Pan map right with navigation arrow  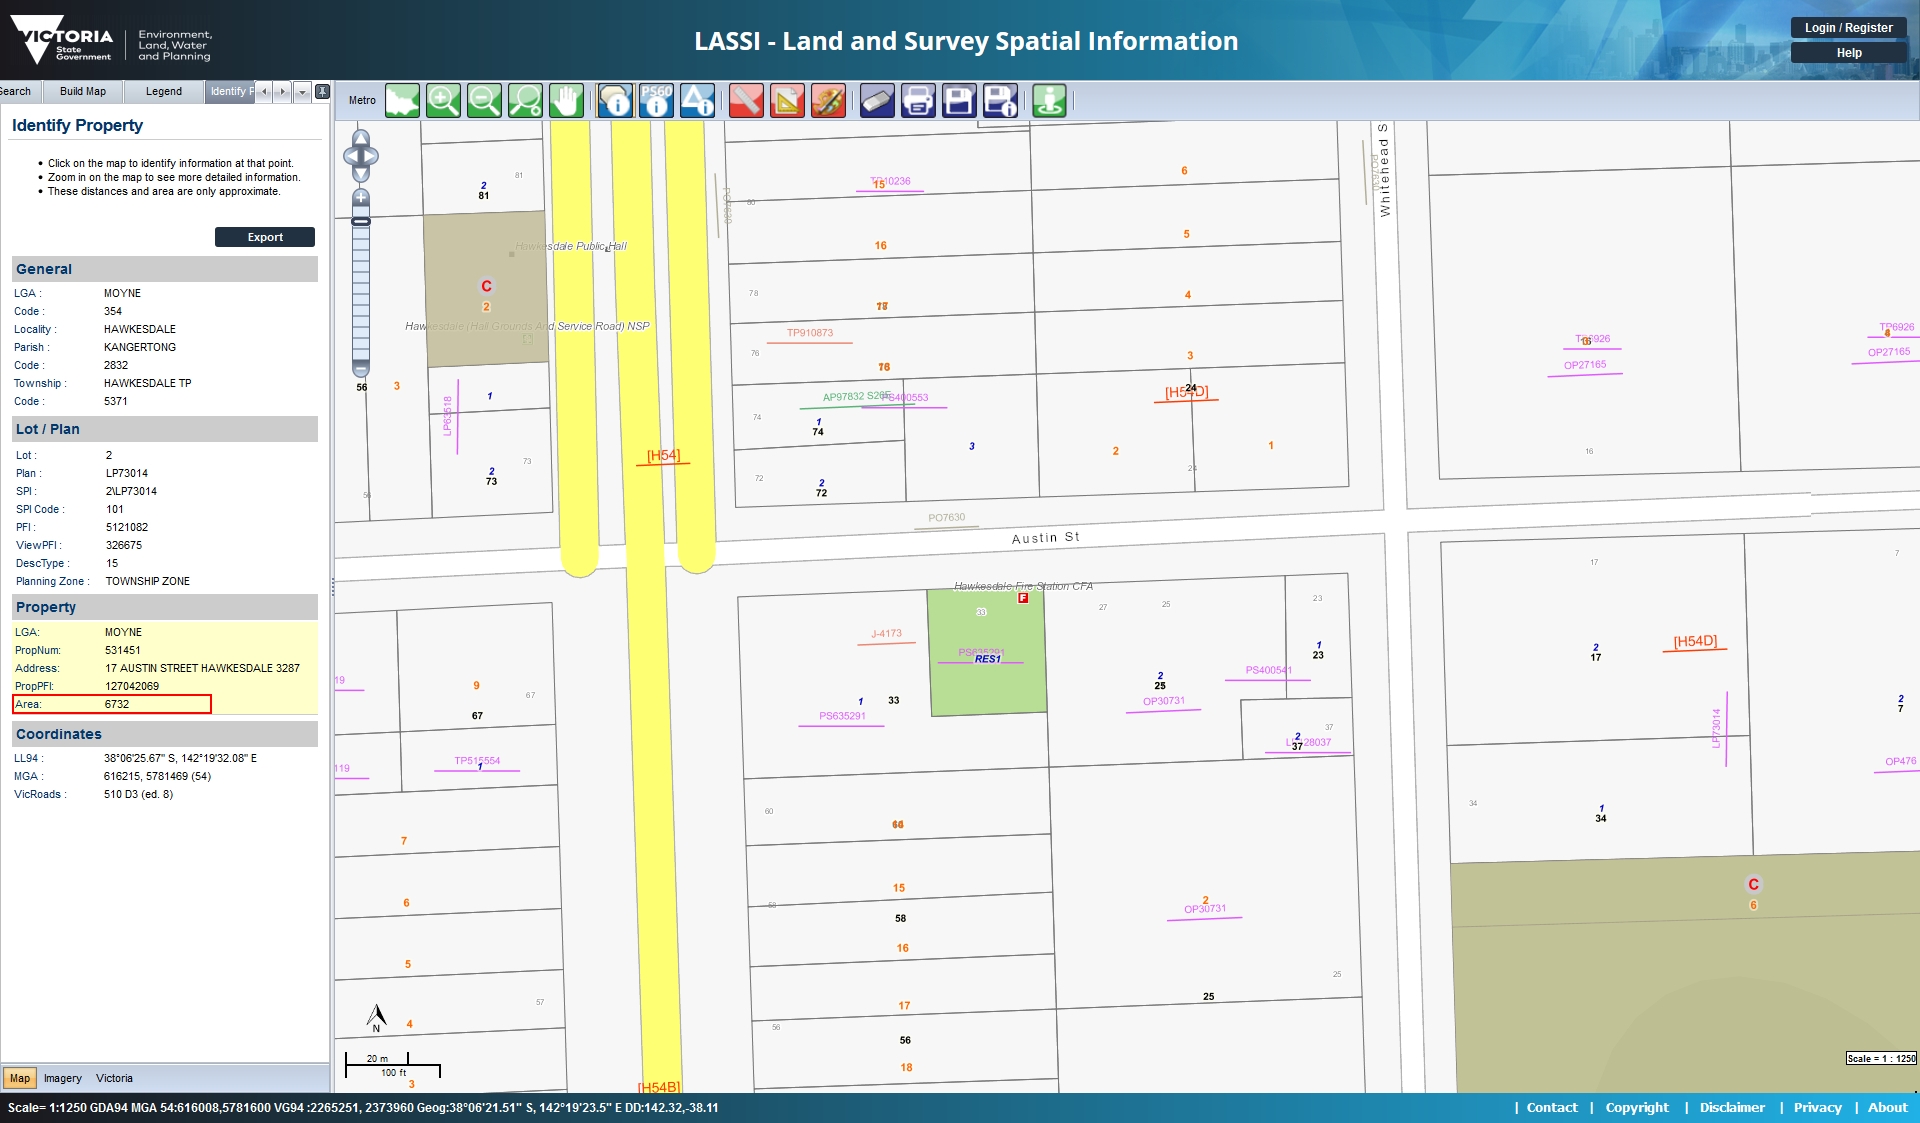(373, 156)
